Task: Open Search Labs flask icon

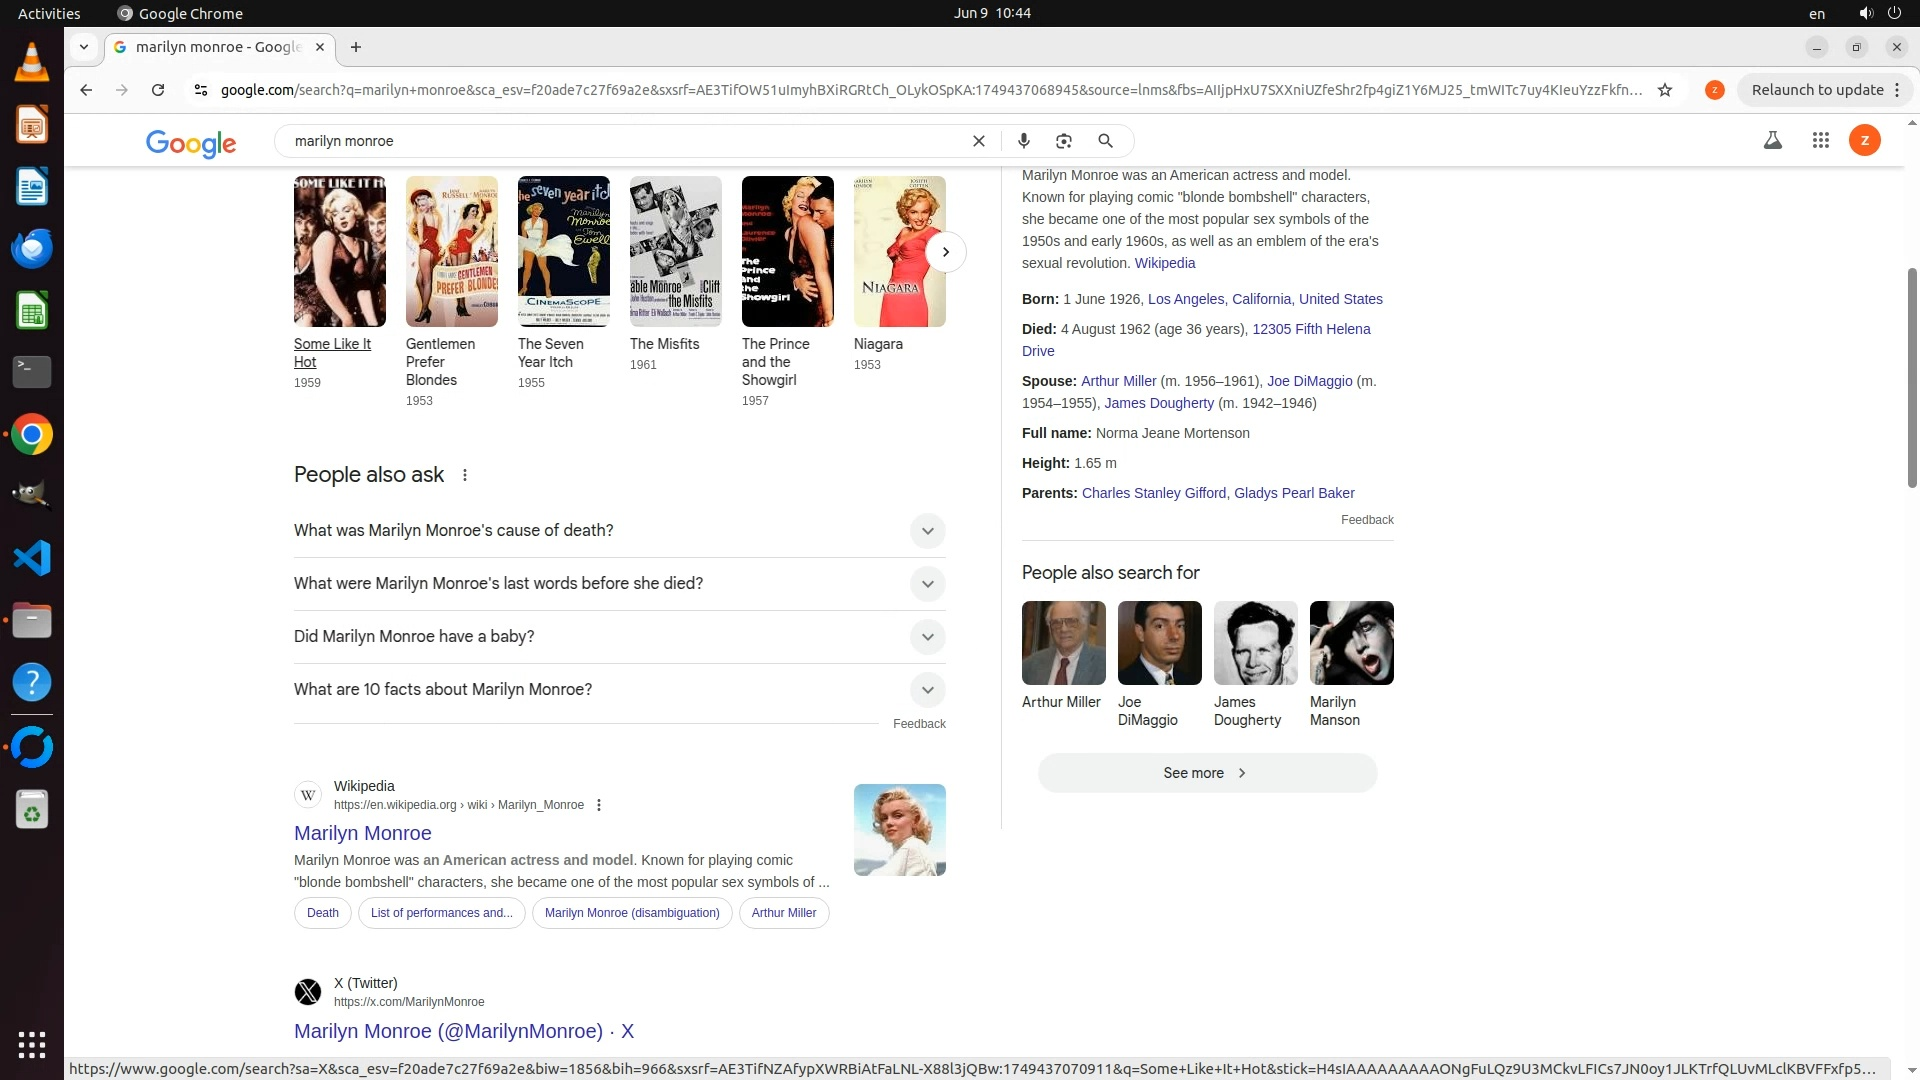Action: (x=1773, y=141)
